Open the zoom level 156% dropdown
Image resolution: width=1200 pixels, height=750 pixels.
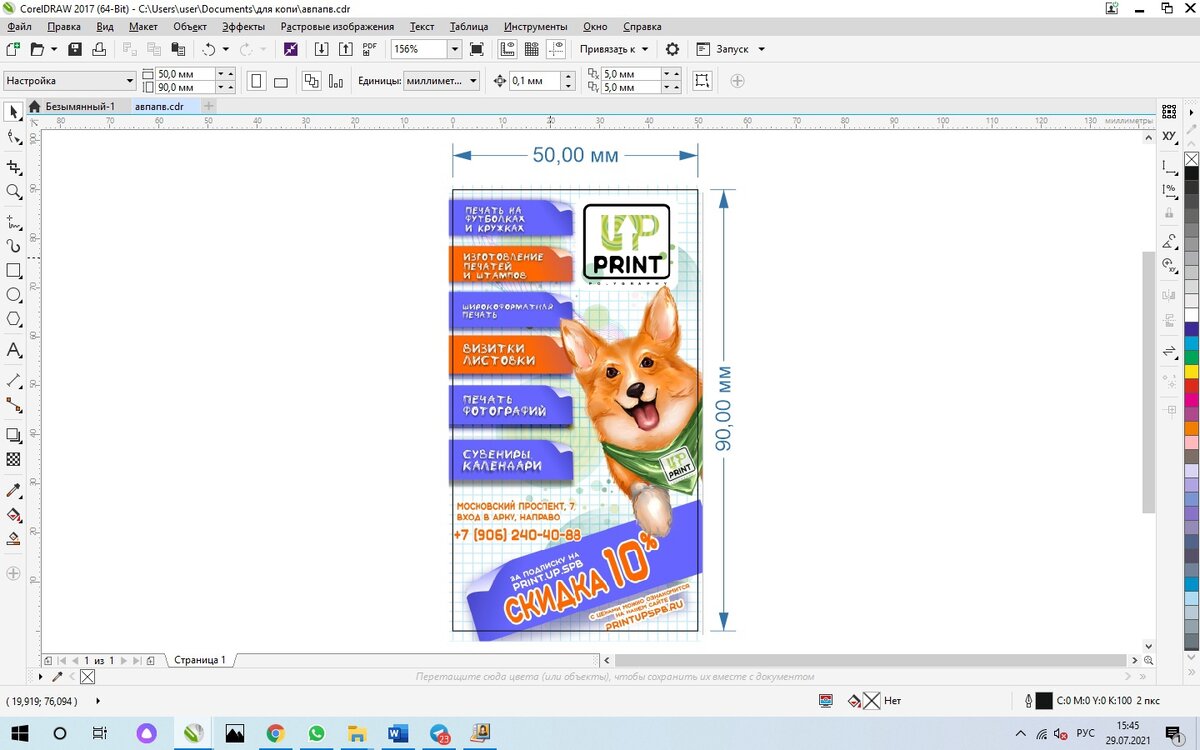tap(454, 49)
